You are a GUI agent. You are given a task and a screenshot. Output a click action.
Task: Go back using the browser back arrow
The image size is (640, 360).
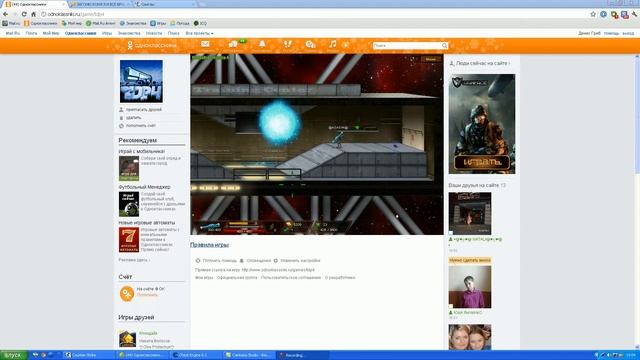click(5, 14)
